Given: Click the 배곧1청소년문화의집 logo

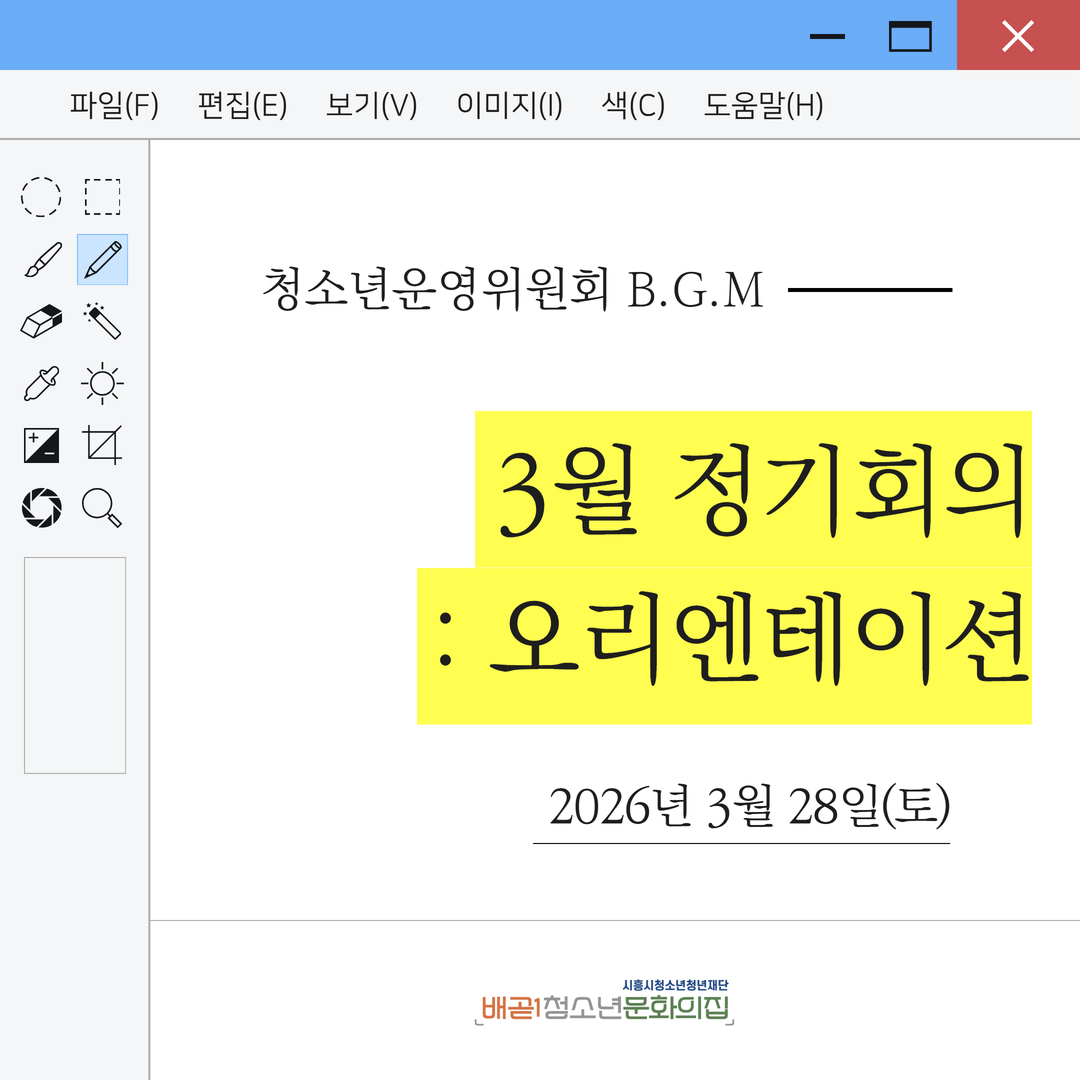Looking at the screenshot, I should [605, 1004].
